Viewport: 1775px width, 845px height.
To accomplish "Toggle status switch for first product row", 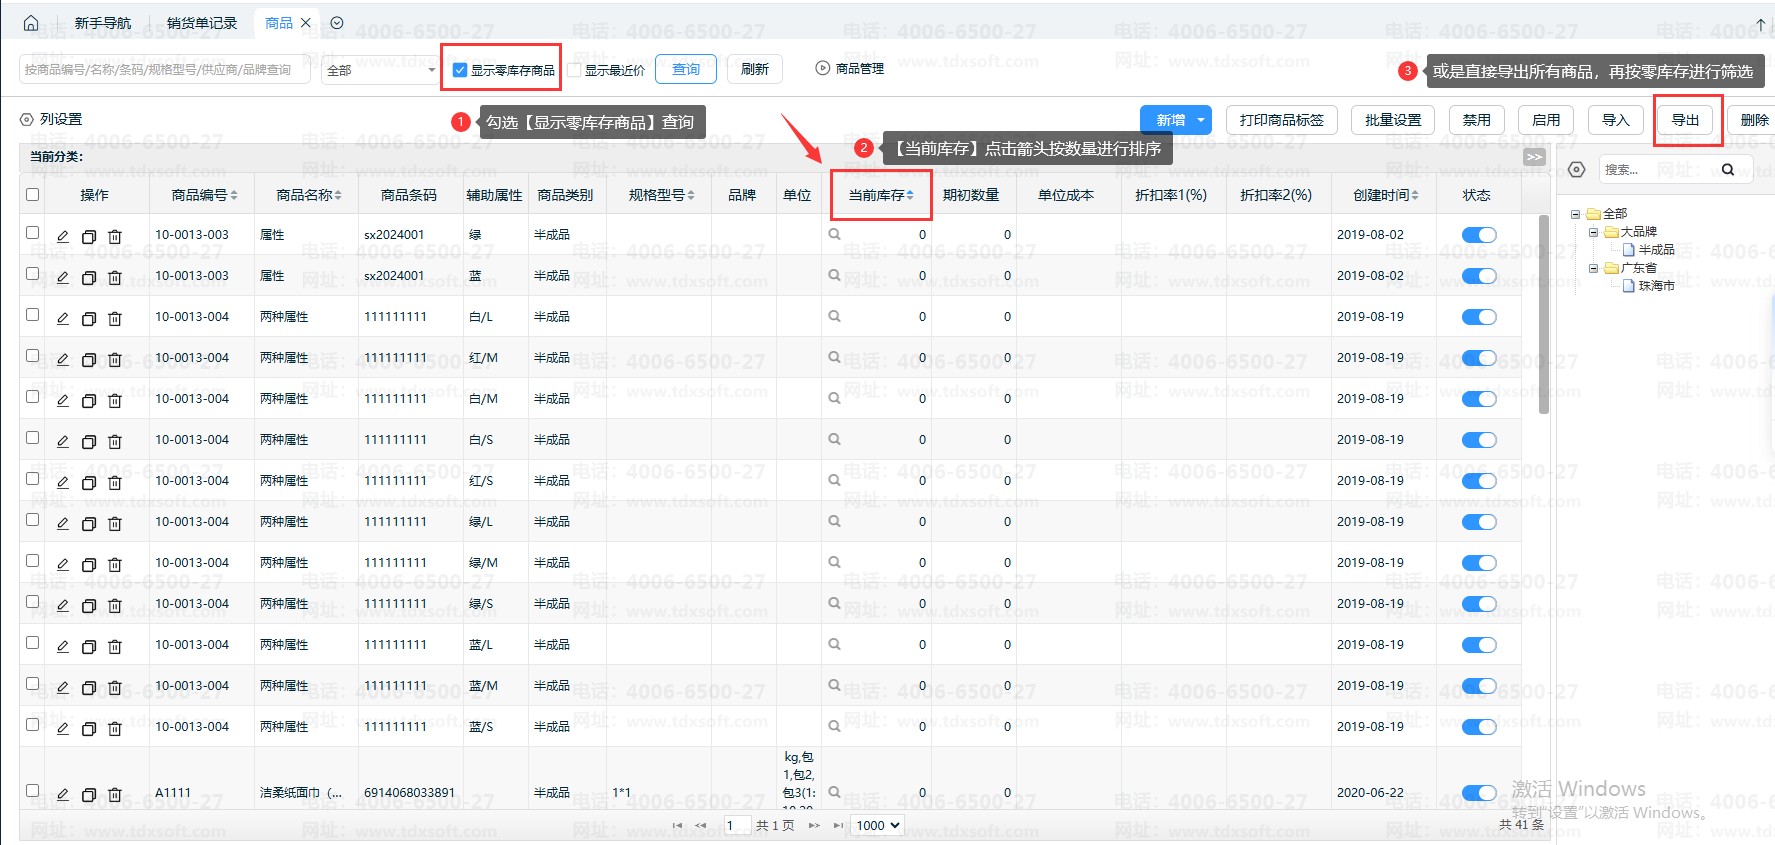I will (x=1478, y=235).
